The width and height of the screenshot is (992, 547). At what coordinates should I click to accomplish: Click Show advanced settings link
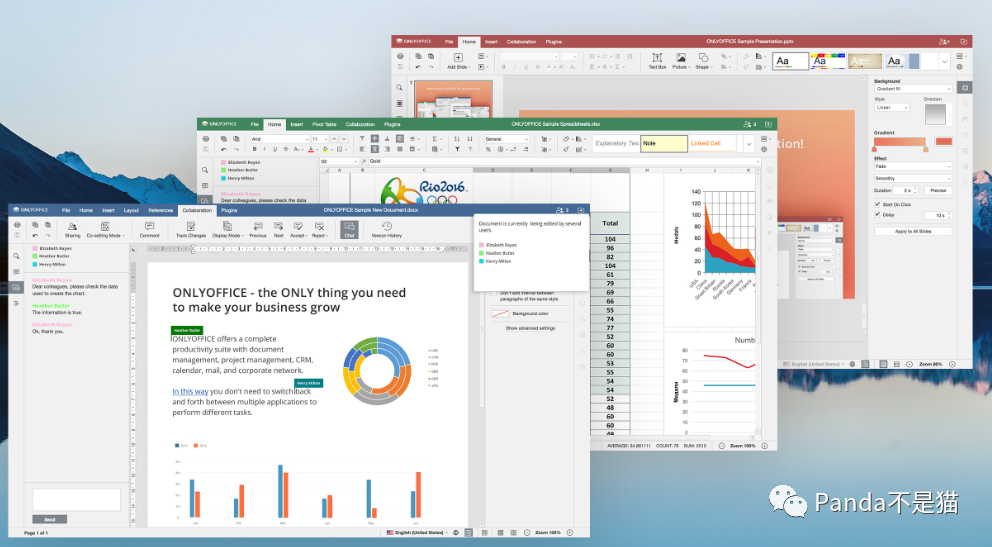click(x=530, y=328)
